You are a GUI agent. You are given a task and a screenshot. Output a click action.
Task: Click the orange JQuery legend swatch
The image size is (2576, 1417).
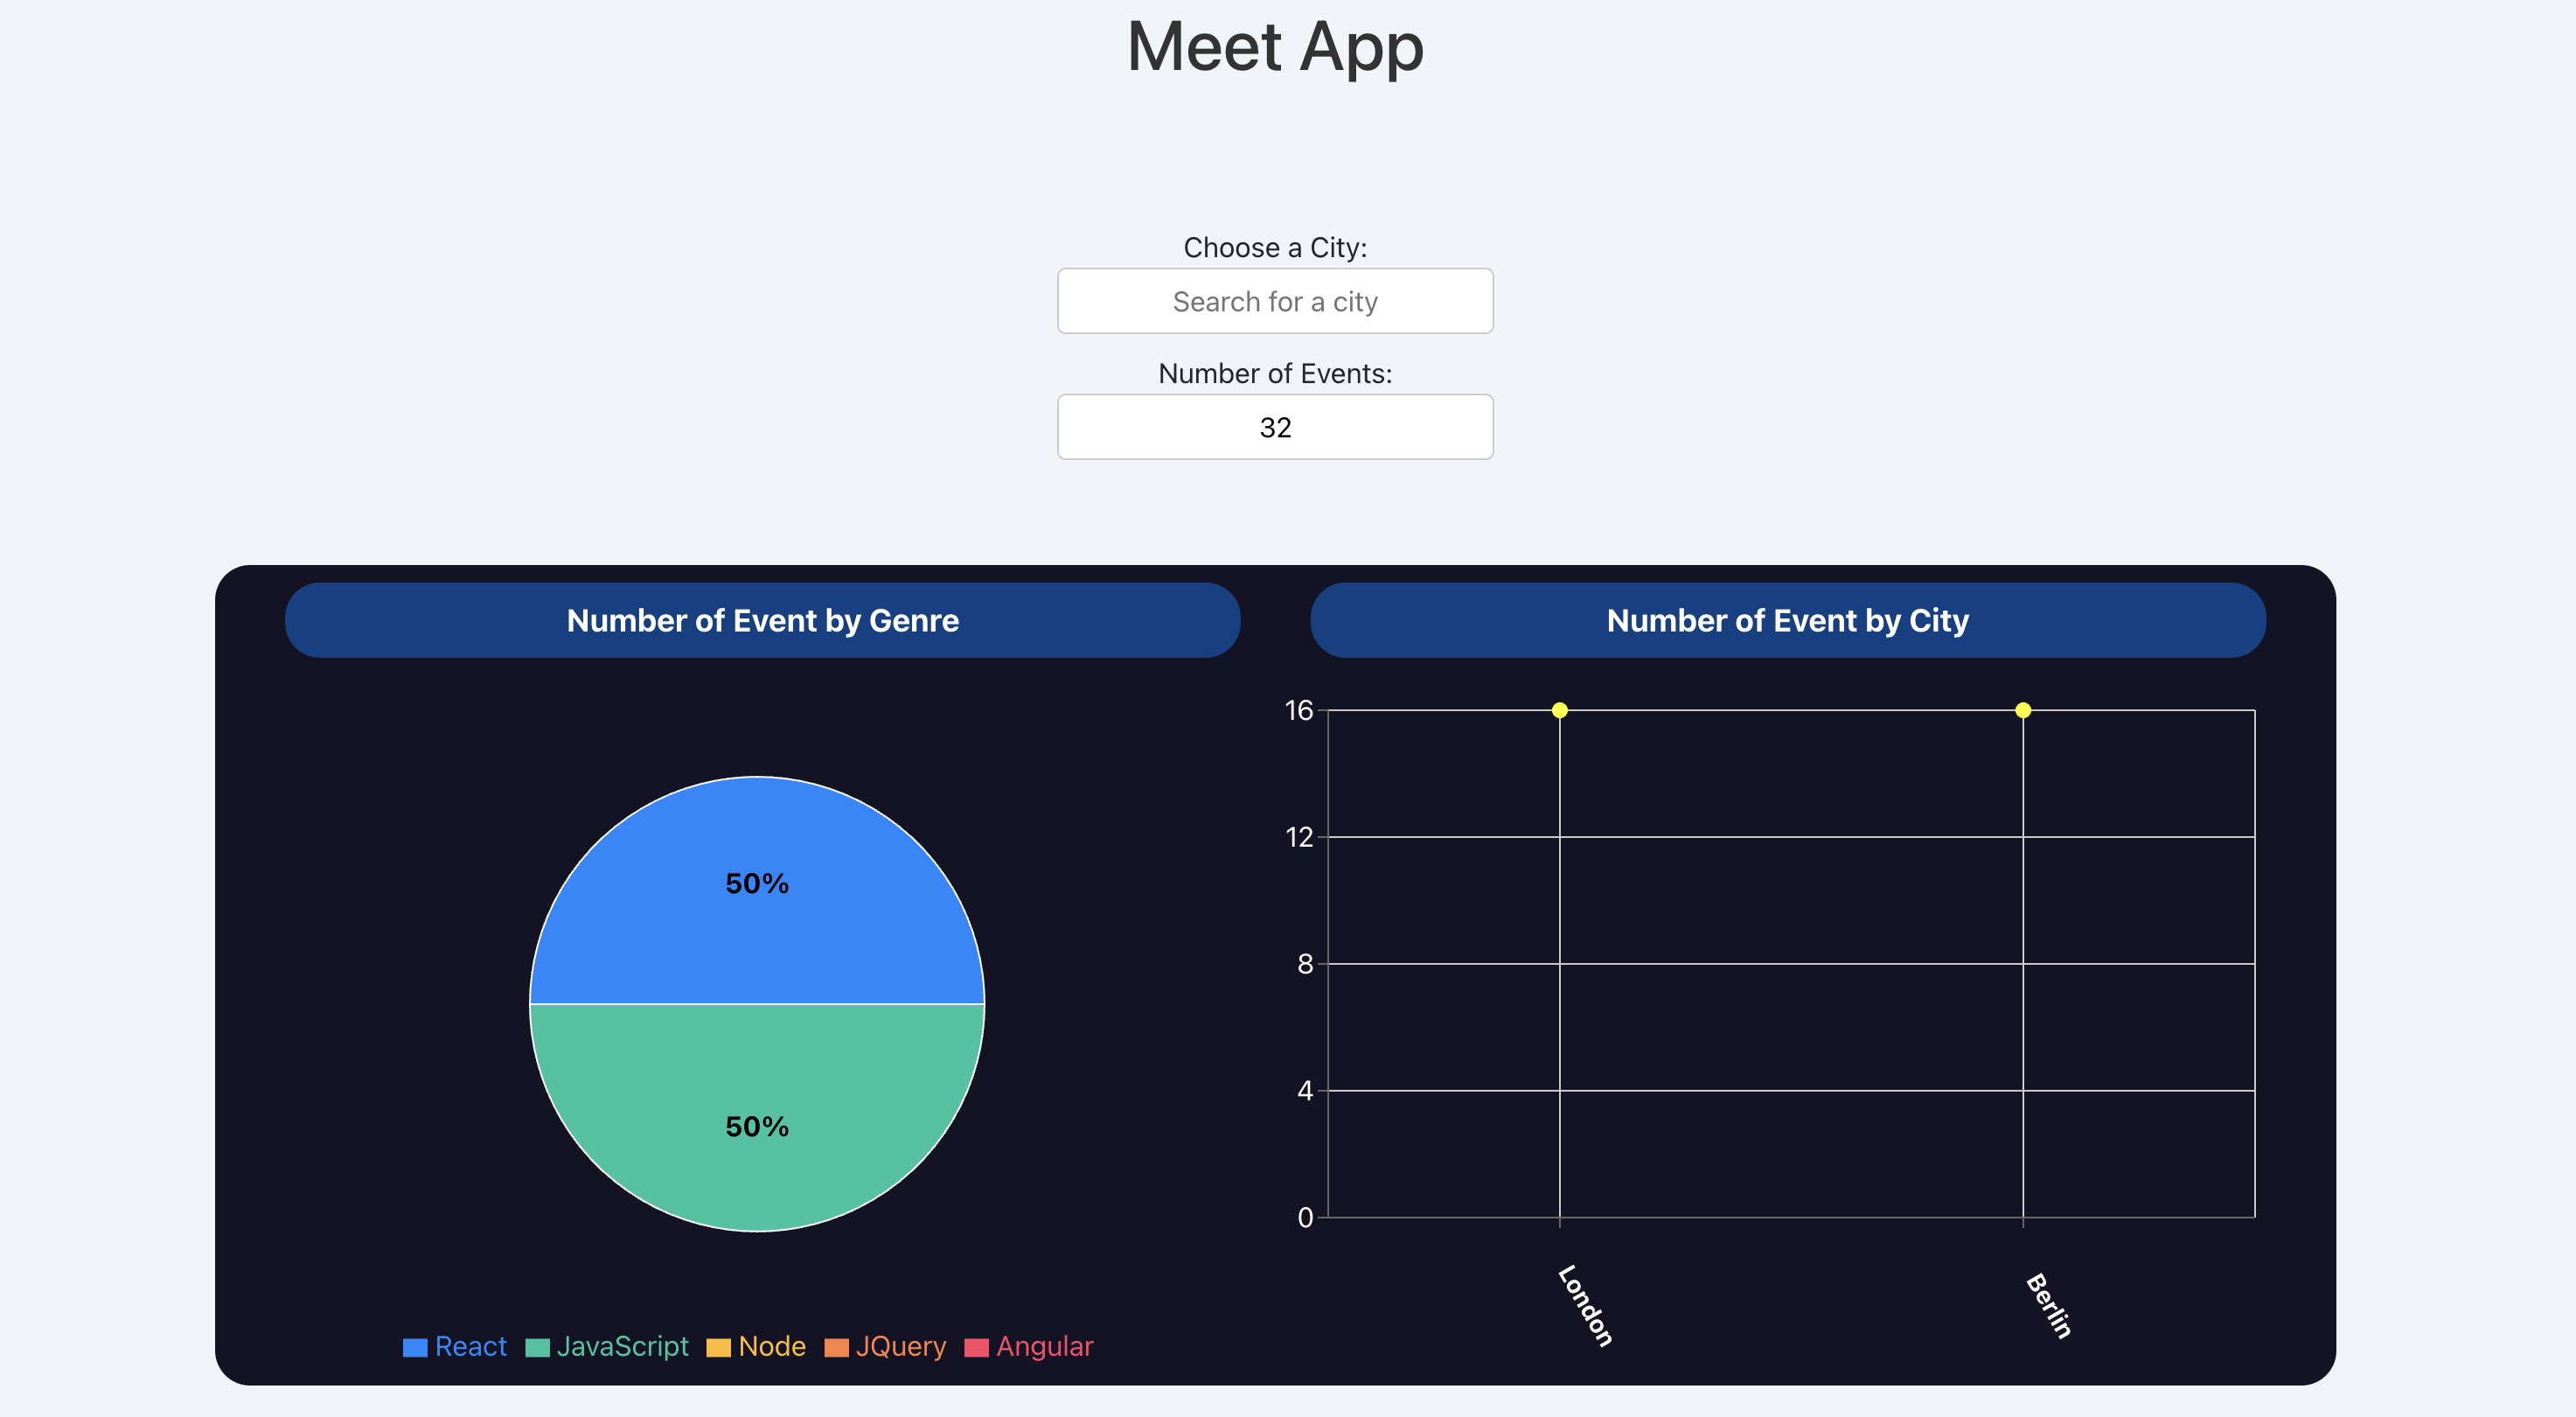click(x=836, y=1348)
